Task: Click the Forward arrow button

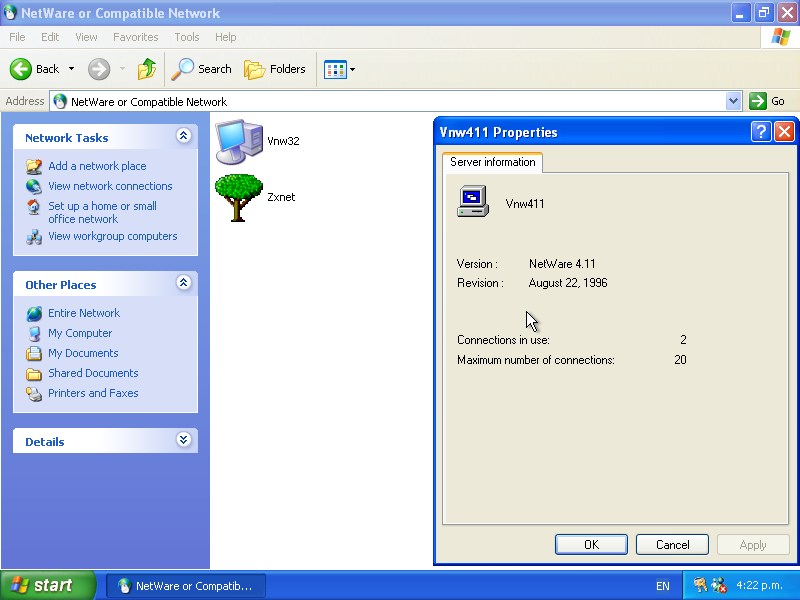Action: pos(99,69)
